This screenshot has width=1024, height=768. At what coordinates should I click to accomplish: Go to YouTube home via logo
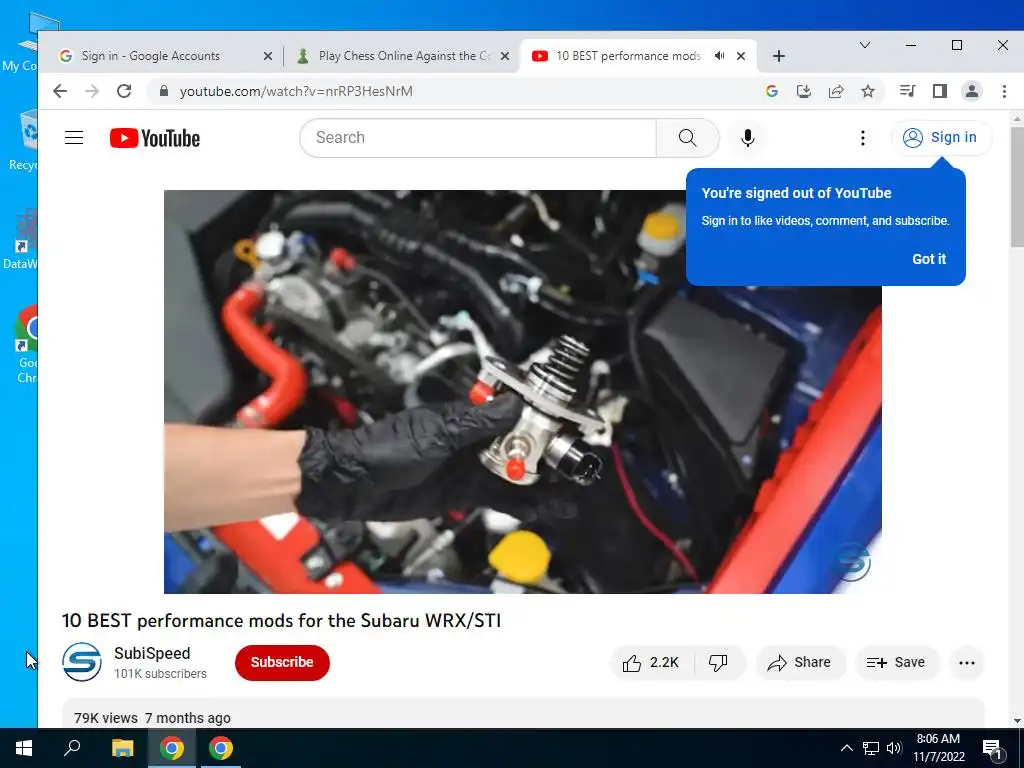tap(155, 138)
